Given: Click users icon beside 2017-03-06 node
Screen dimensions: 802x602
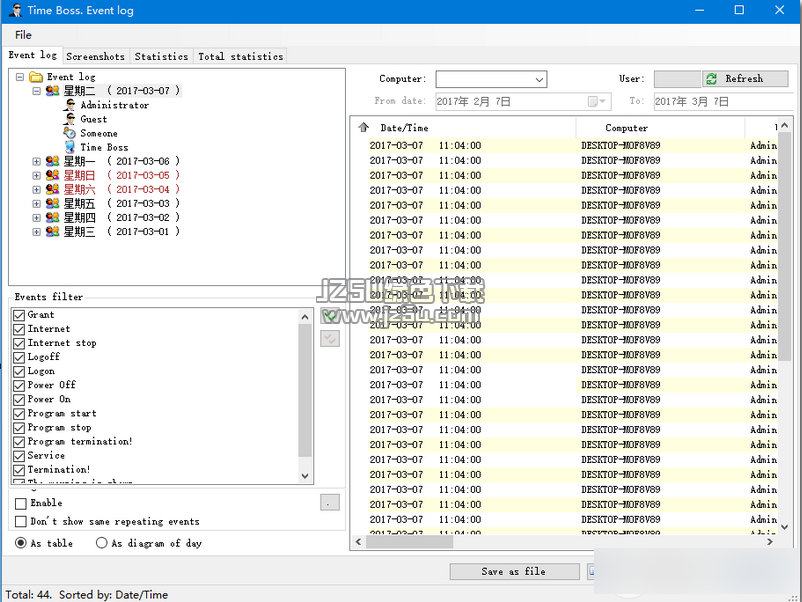Looking at the screenshot, I should click(x=52, y=162).
